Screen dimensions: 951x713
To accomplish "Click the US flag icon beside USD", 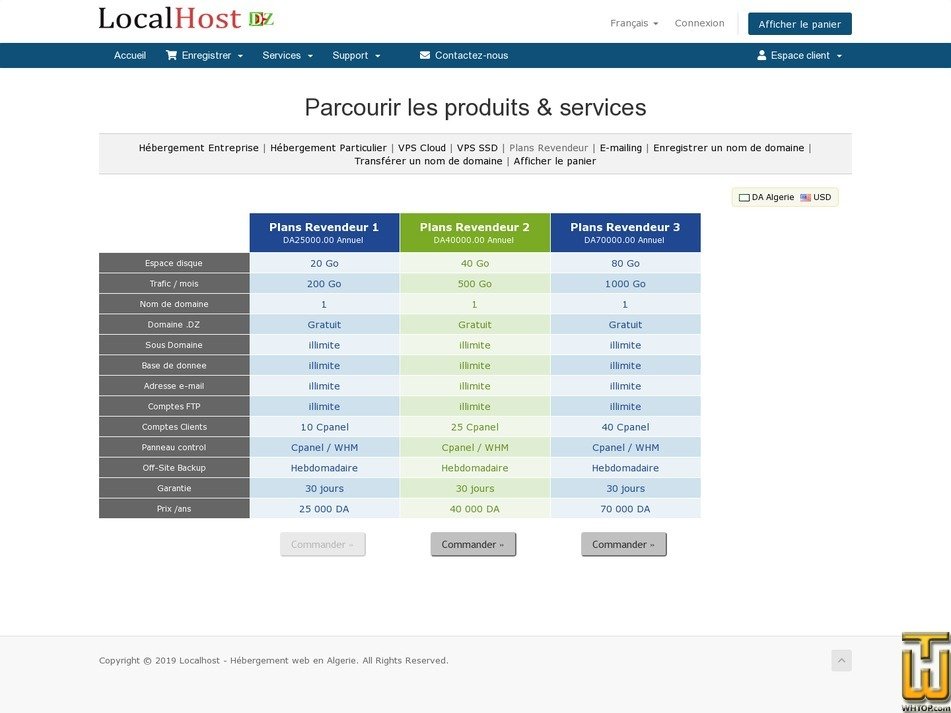I will tap(804, 197).
